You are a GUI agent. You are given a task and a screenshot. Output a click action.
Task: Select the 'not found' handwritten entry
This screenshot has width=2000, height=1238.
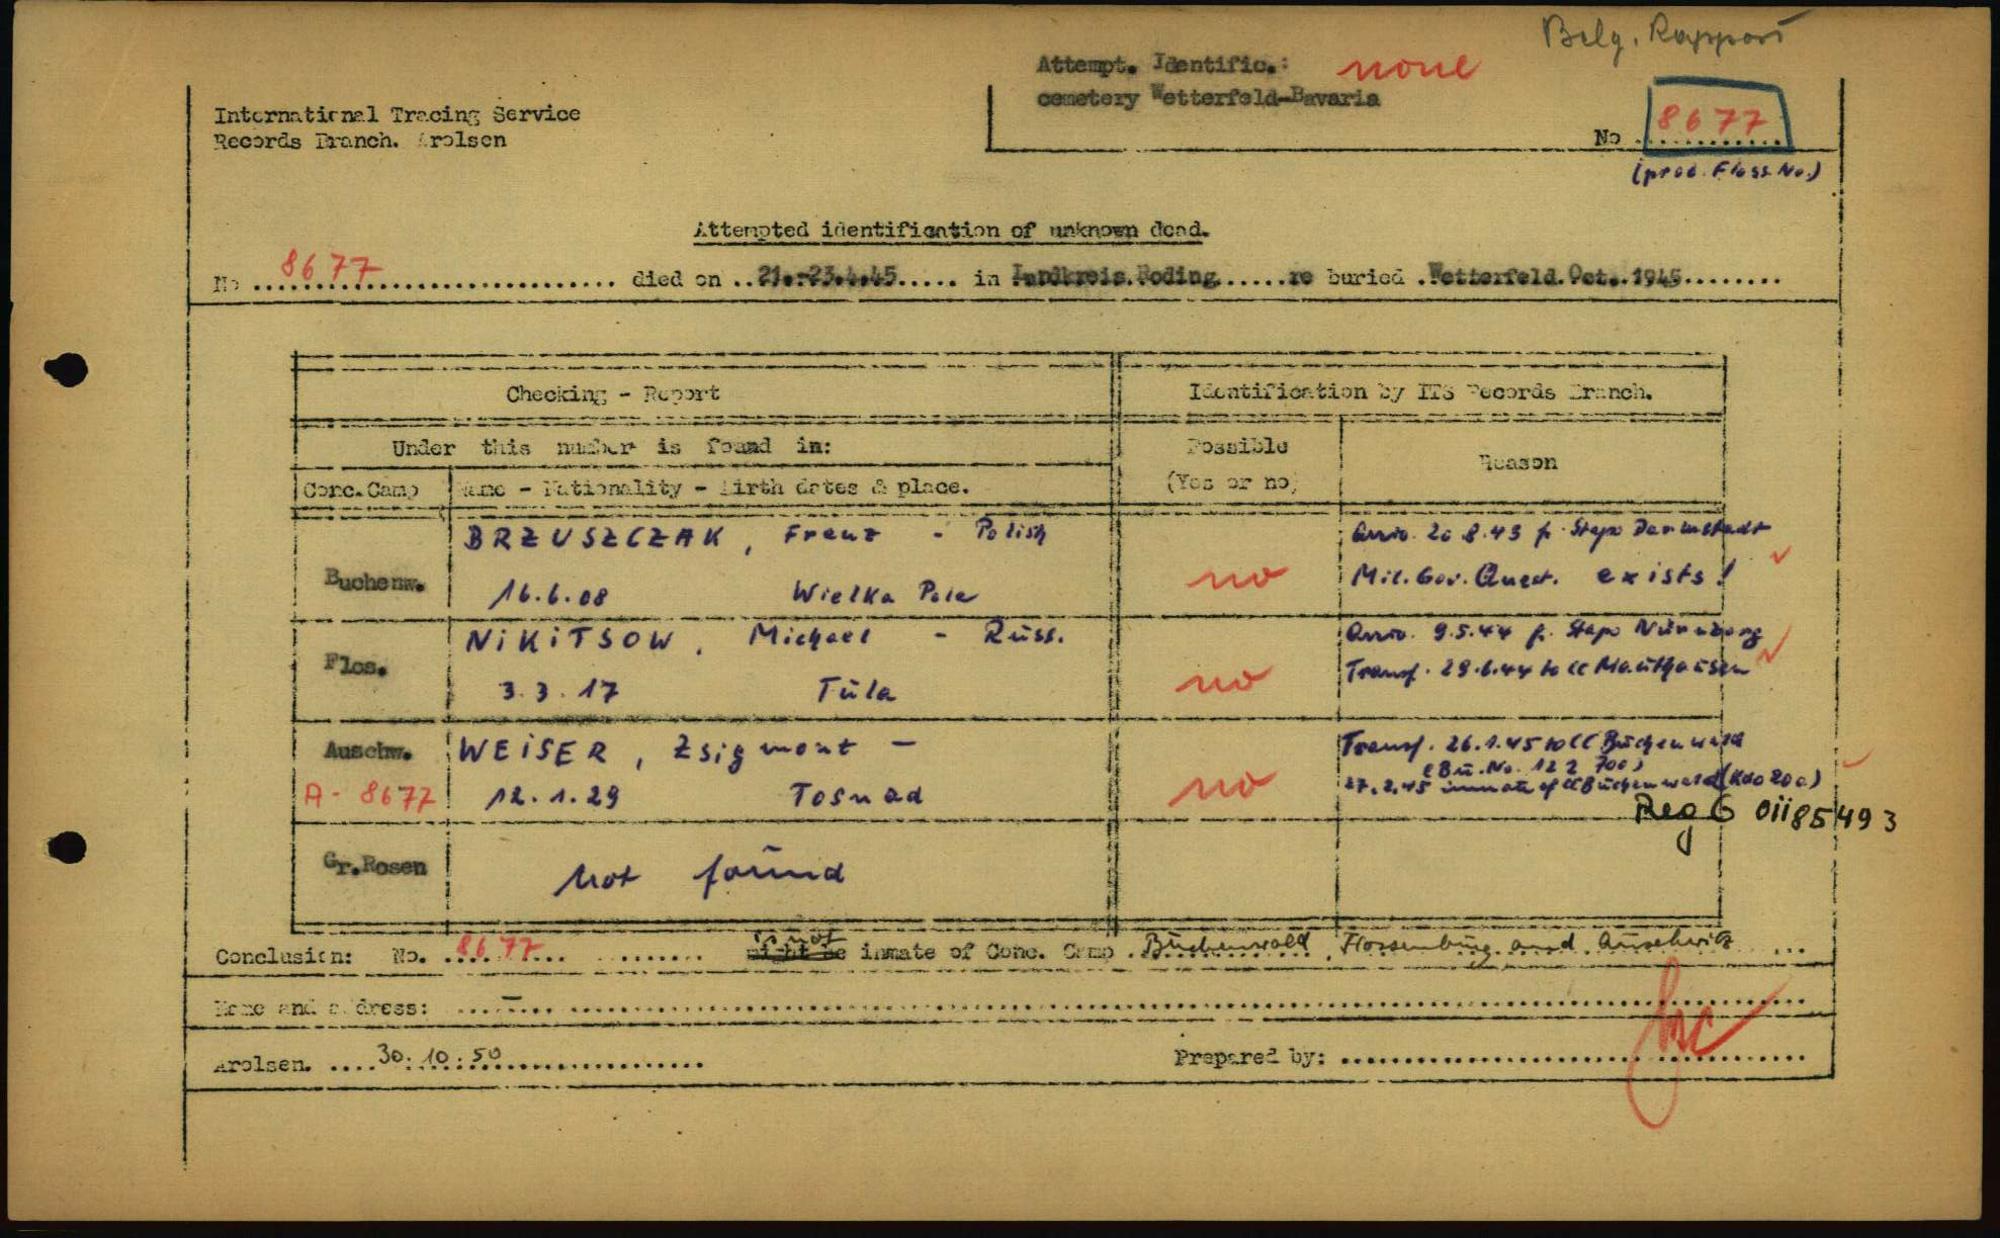pyautogui.click(x=699, y=876)
